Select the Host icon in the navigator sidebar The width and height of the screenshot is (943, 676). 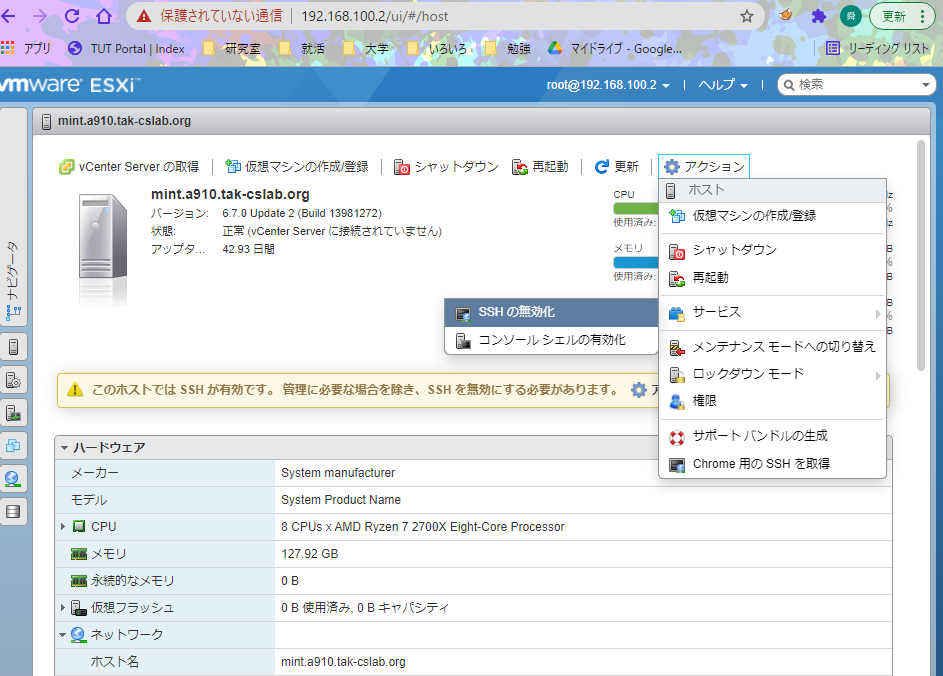13,346
